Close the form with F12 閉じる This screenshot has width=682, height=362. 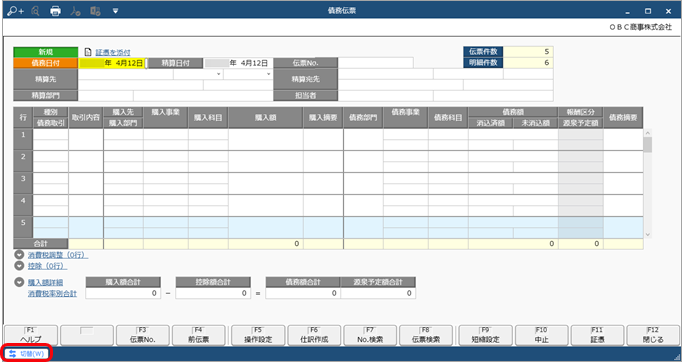click(x=653, y=335)
